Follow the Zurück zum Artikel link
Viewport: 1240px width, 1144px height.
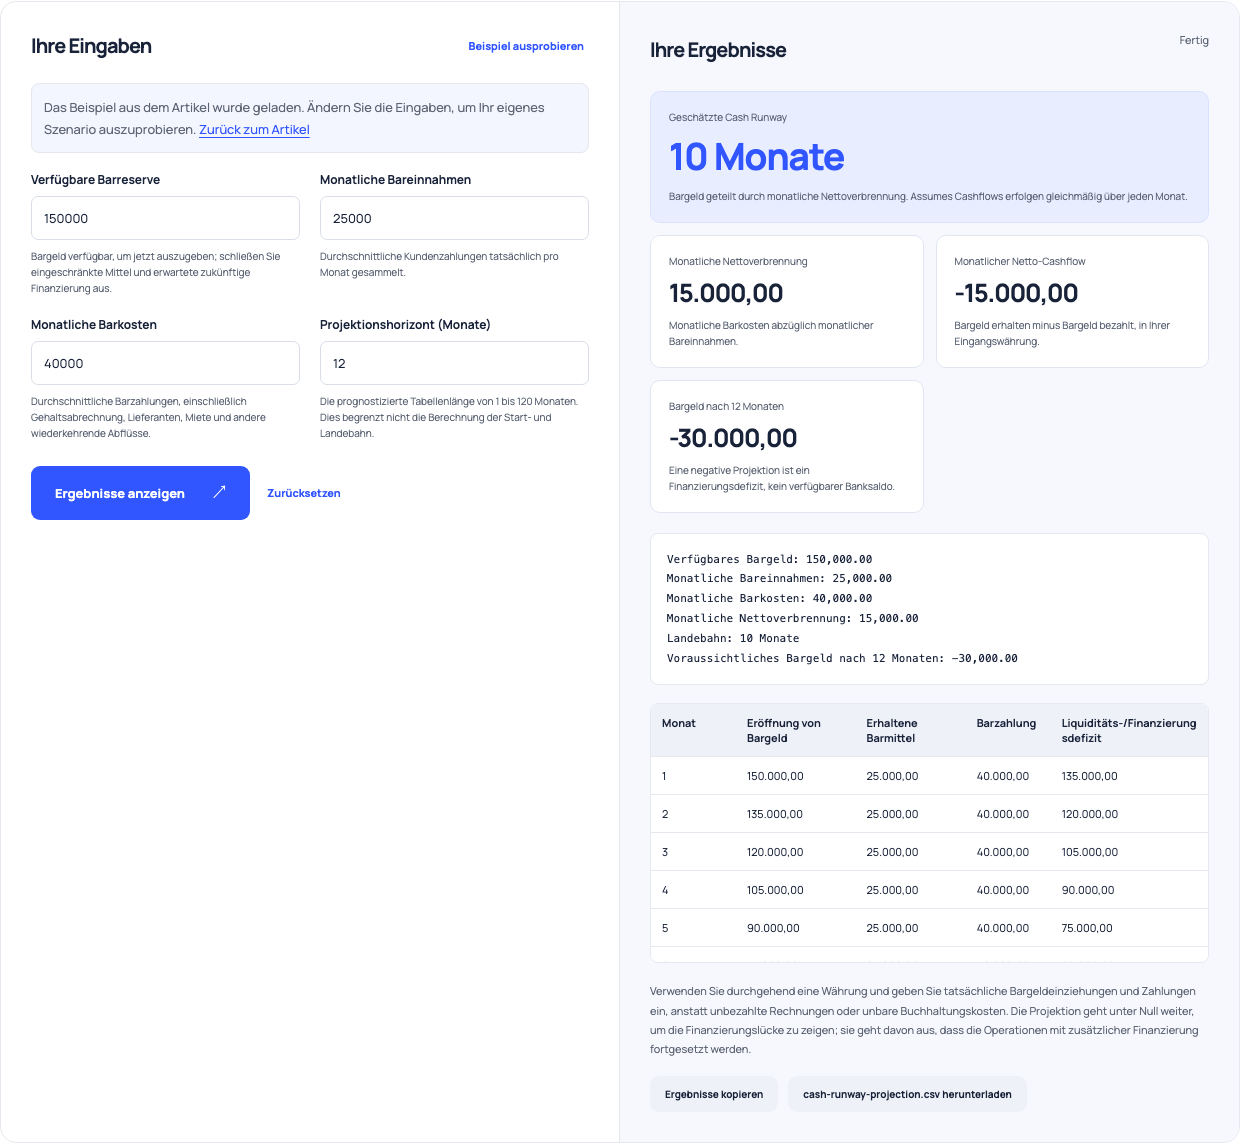[x=254, y=130]
